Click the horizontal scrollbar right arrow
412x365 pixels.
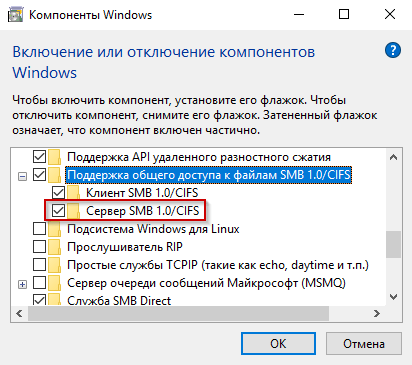coord(377,313)
